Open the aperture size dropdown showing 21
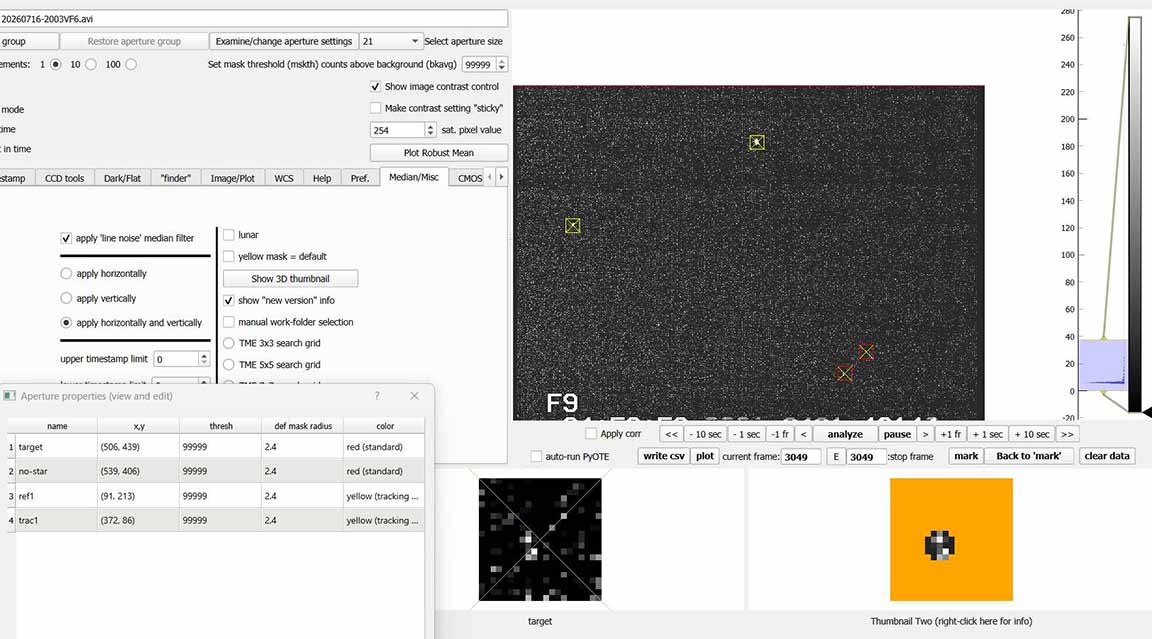 [x=391, y=41]
